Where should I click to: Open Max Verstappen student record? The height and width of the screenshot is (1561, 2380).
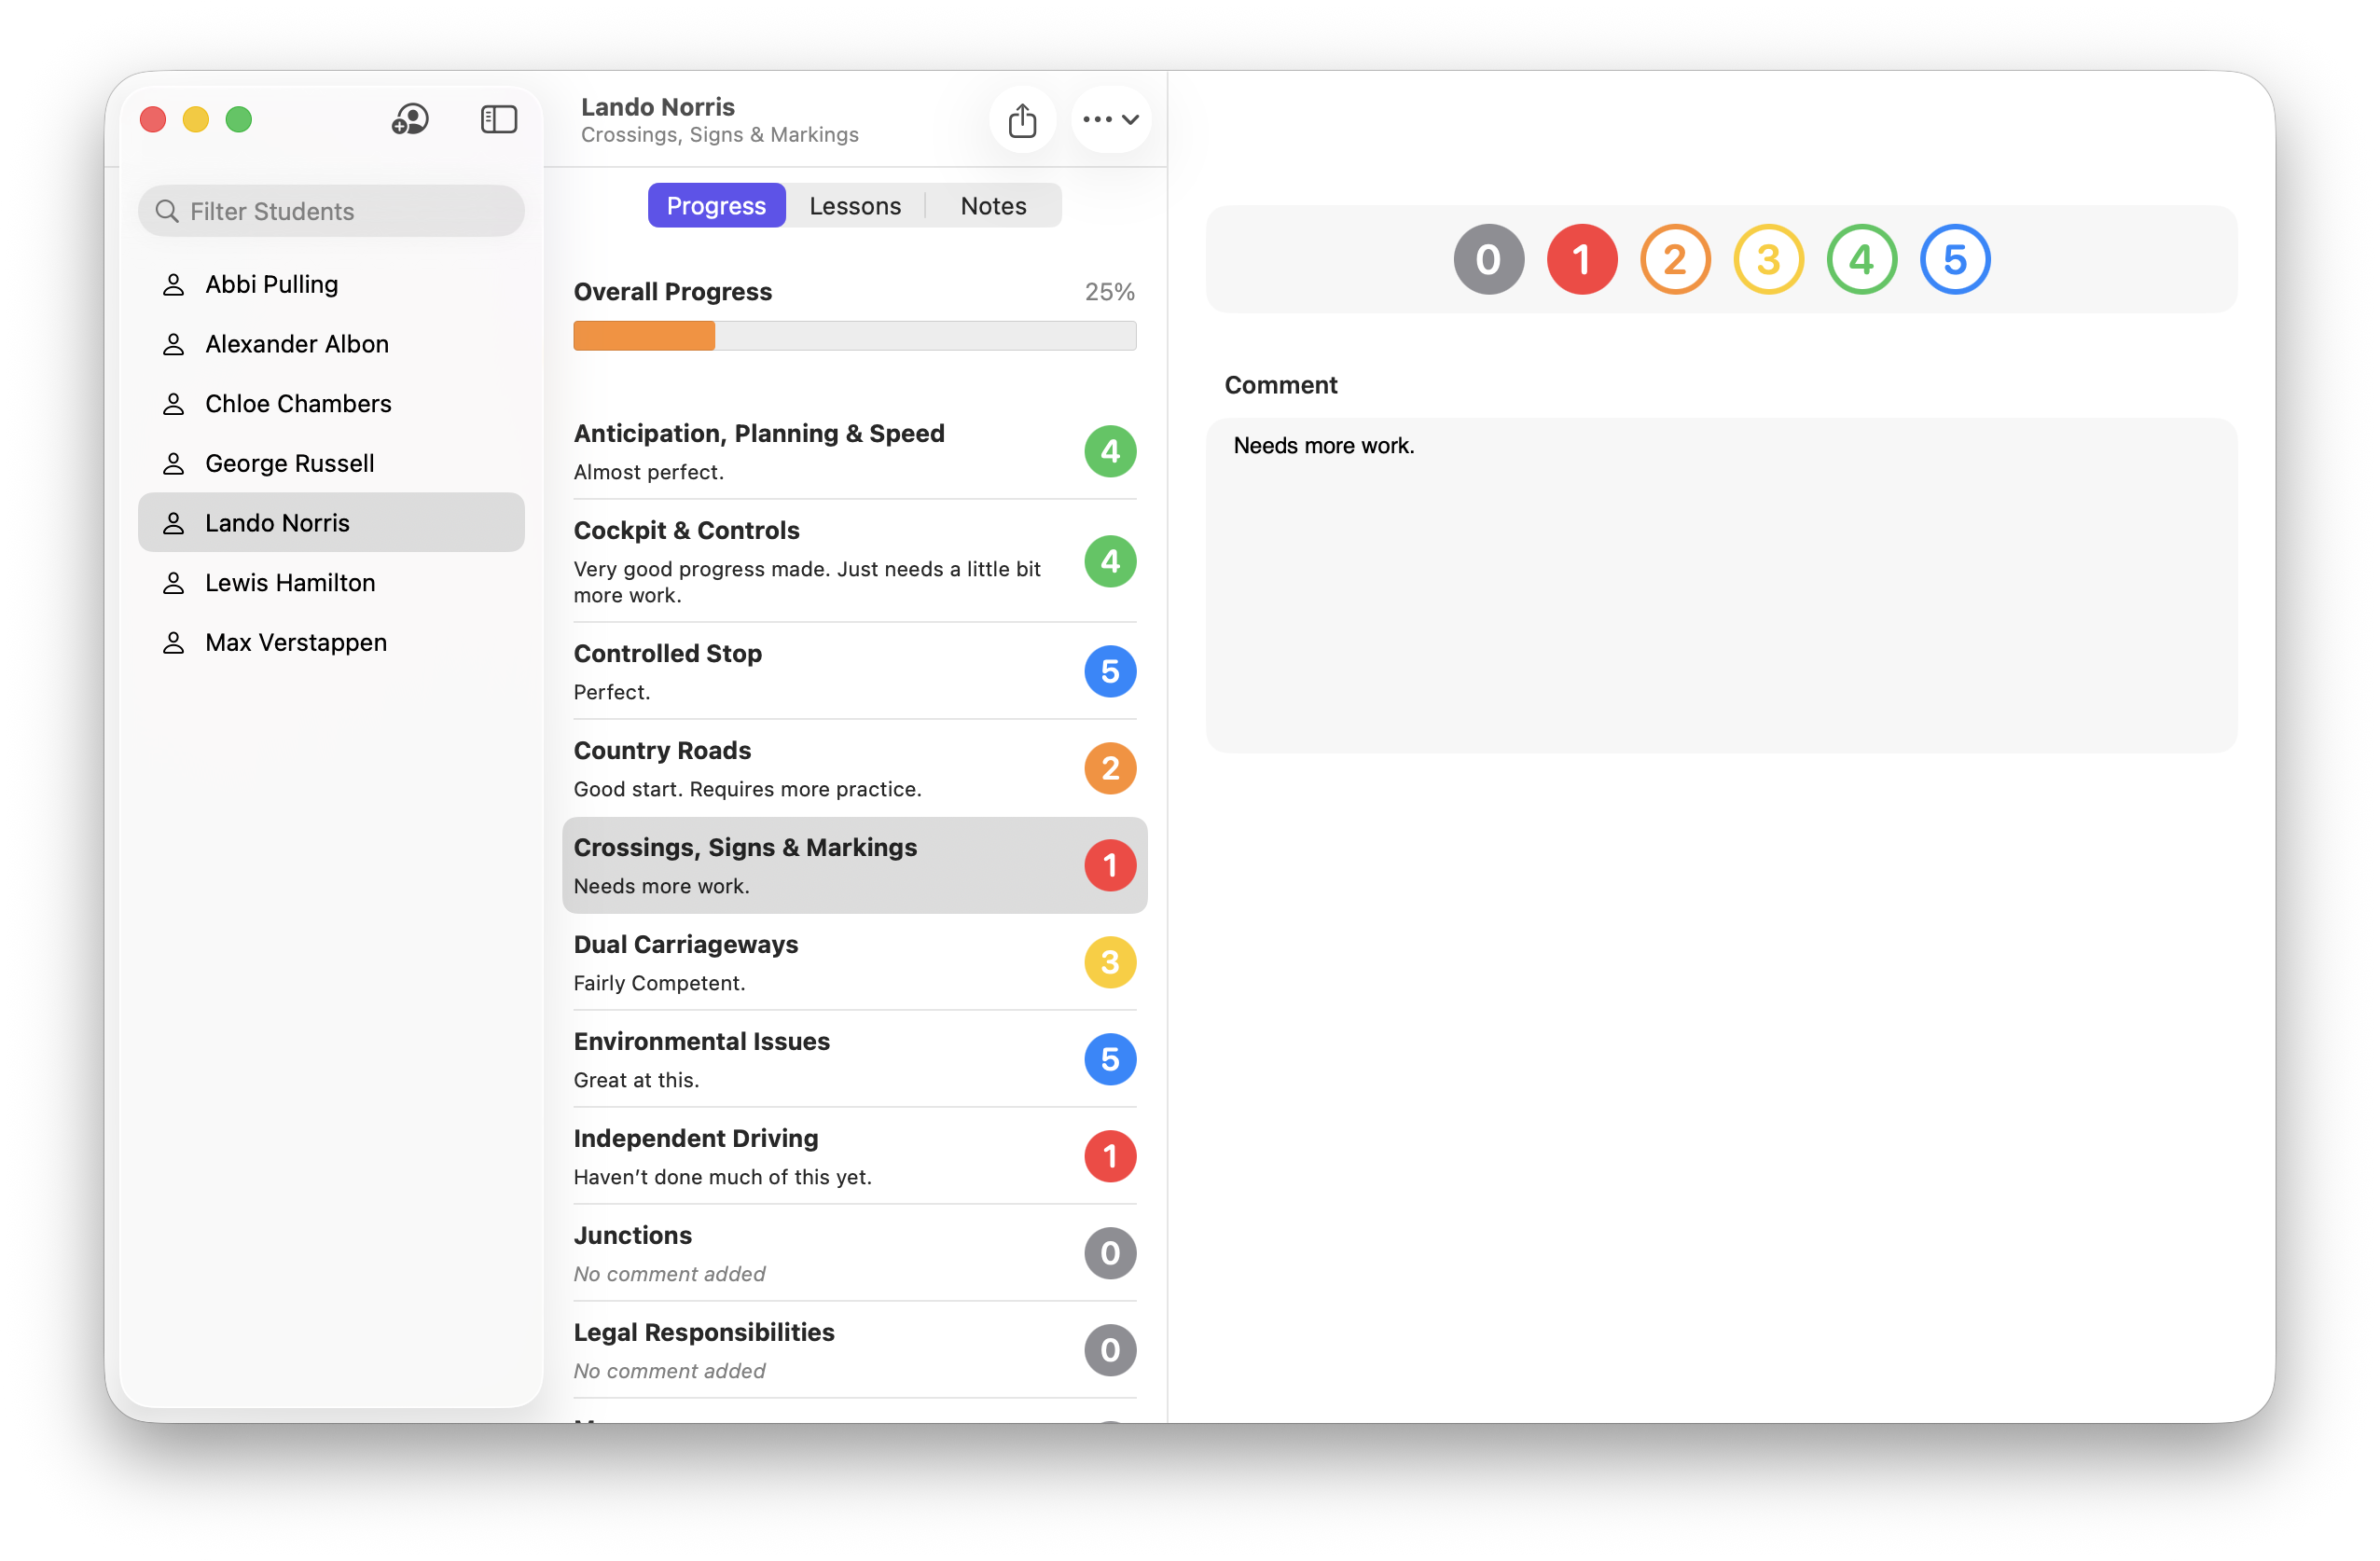(296, 642)
